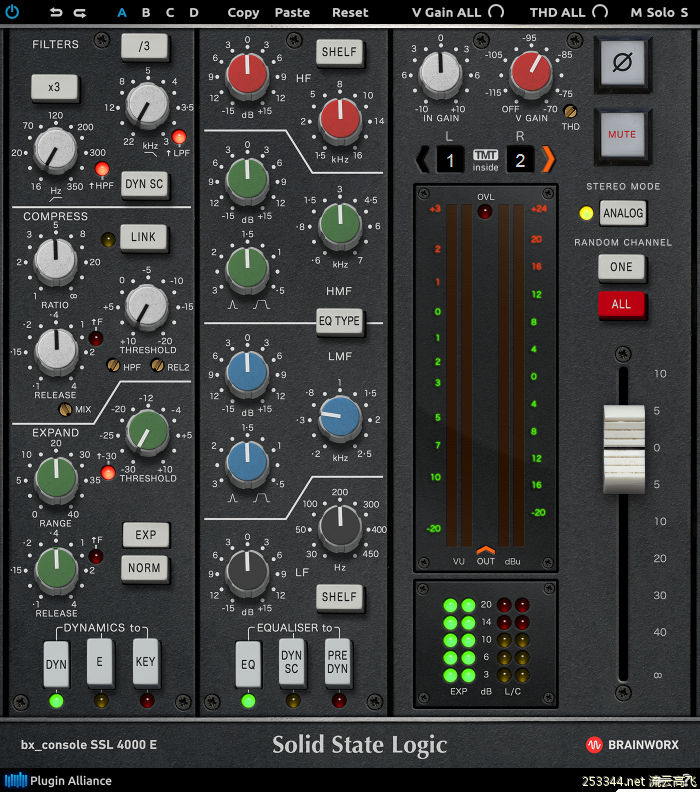The width and height of the screenshot is (700, 792).
Task: Select the S monitoring button
Action: 684,13
